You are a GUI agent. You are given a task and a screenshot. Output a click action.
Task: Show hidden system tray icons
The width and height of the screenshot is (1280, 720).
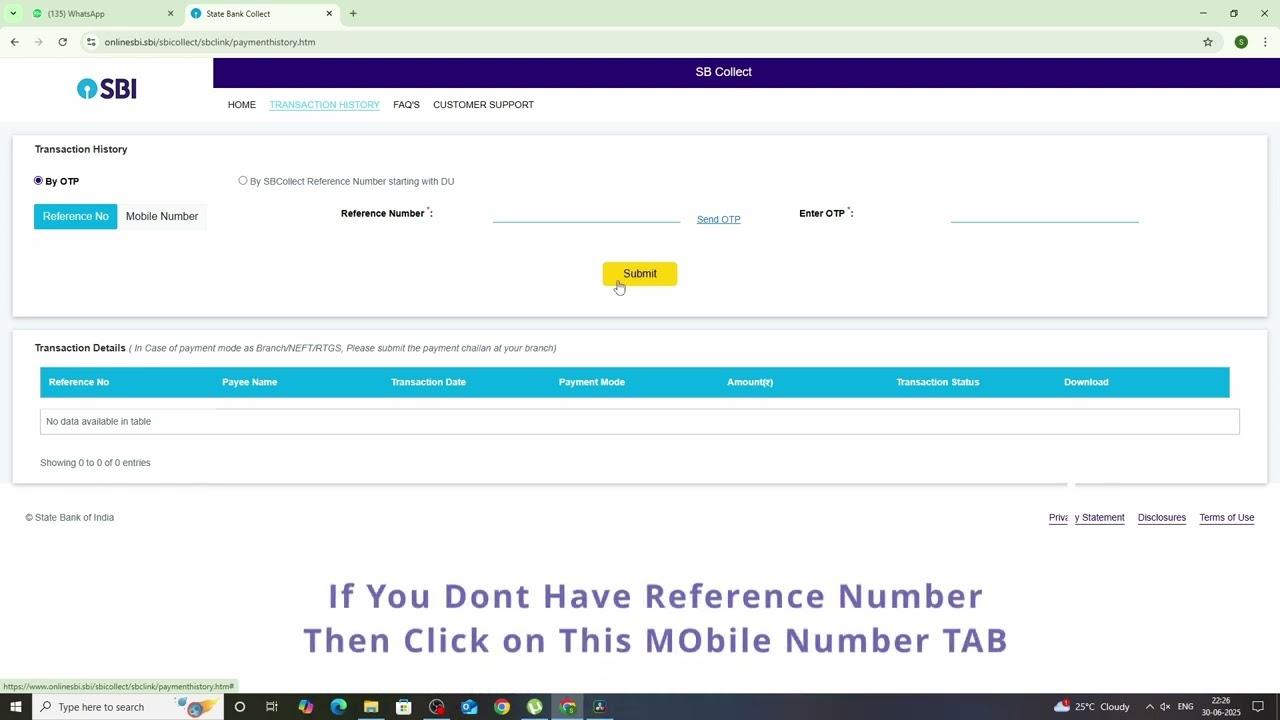click(x=1149, y=707)
